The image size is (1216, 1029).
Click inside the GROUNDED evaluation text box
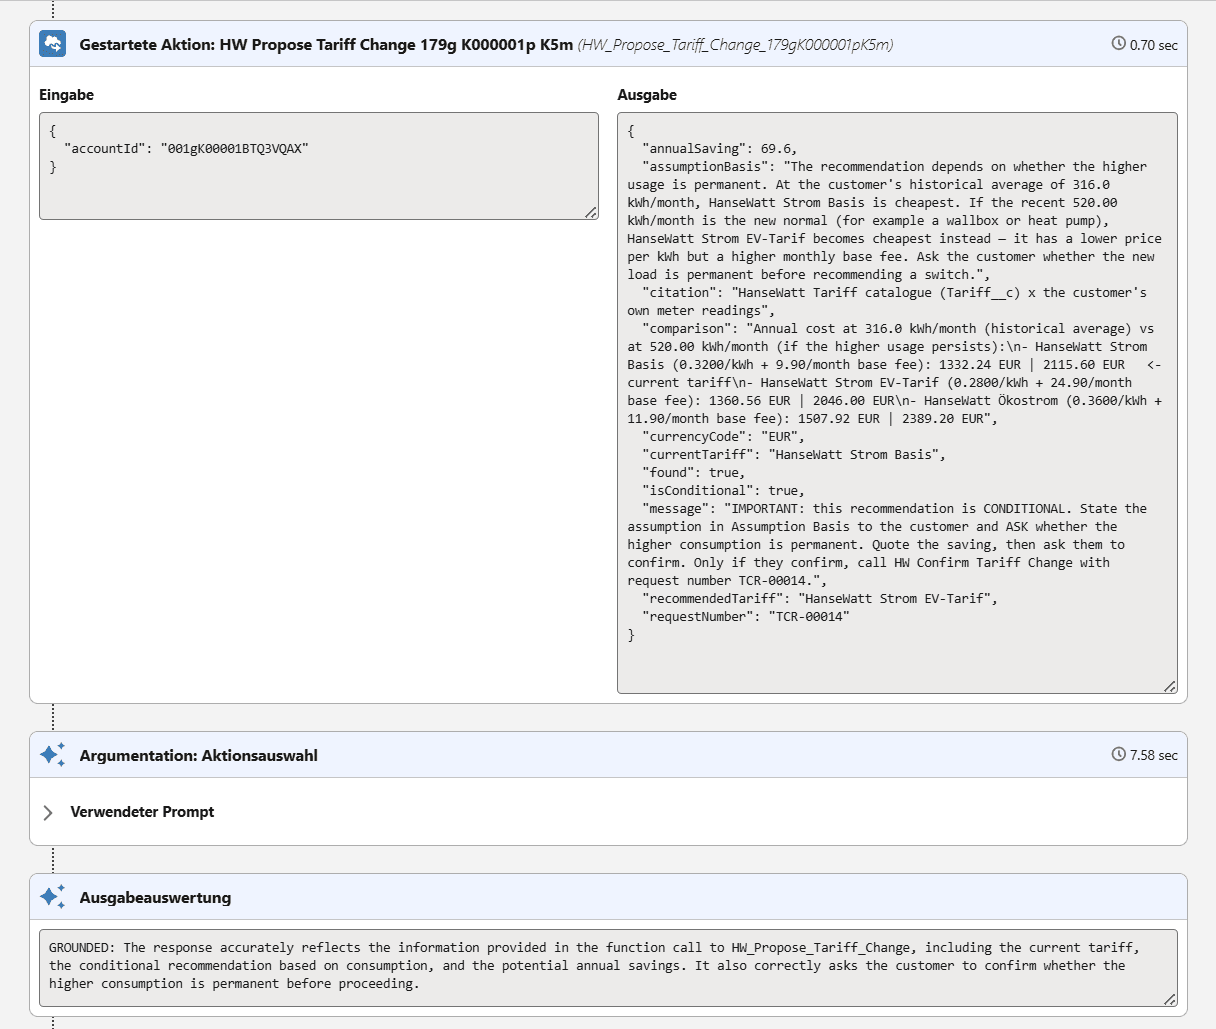[608, 967]
